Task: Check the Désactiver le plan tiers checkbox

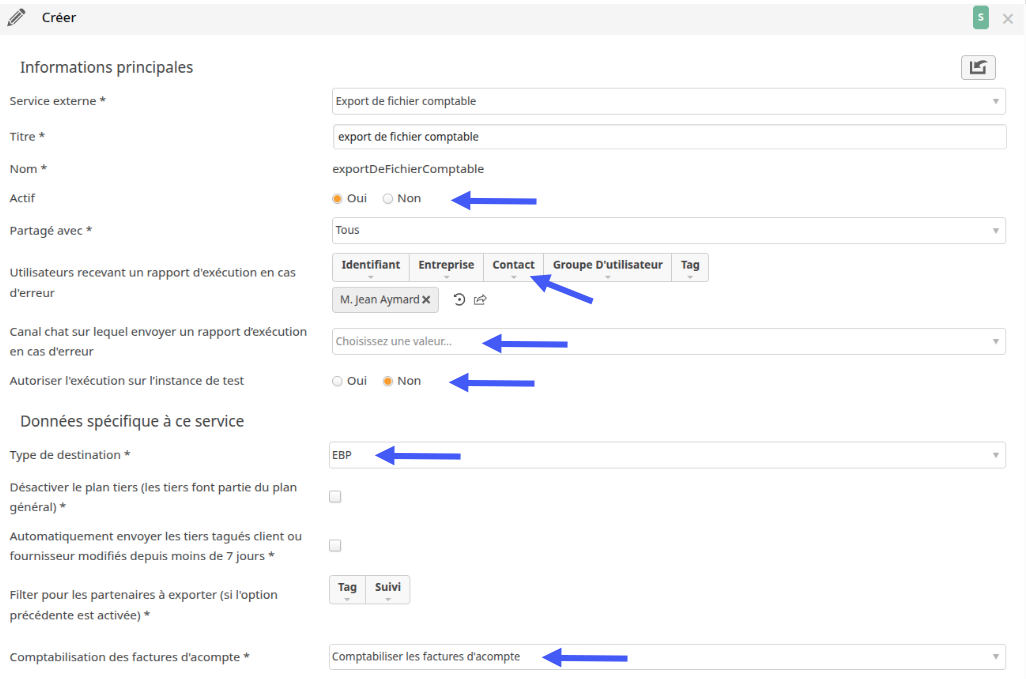Action: pyautogui.click(x=335, y=496)
